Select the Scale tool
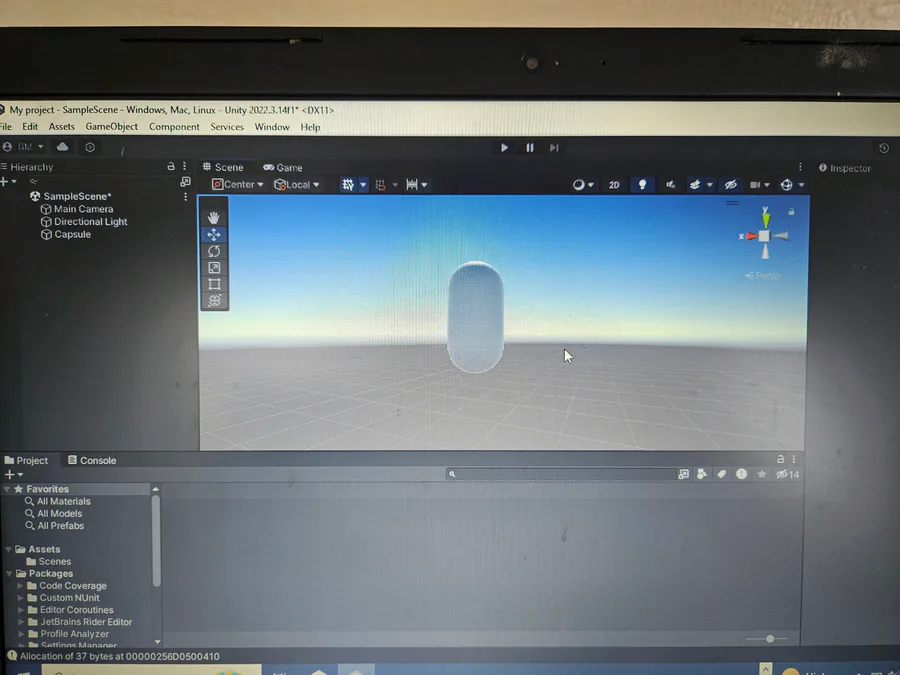 tap(214, 267)
